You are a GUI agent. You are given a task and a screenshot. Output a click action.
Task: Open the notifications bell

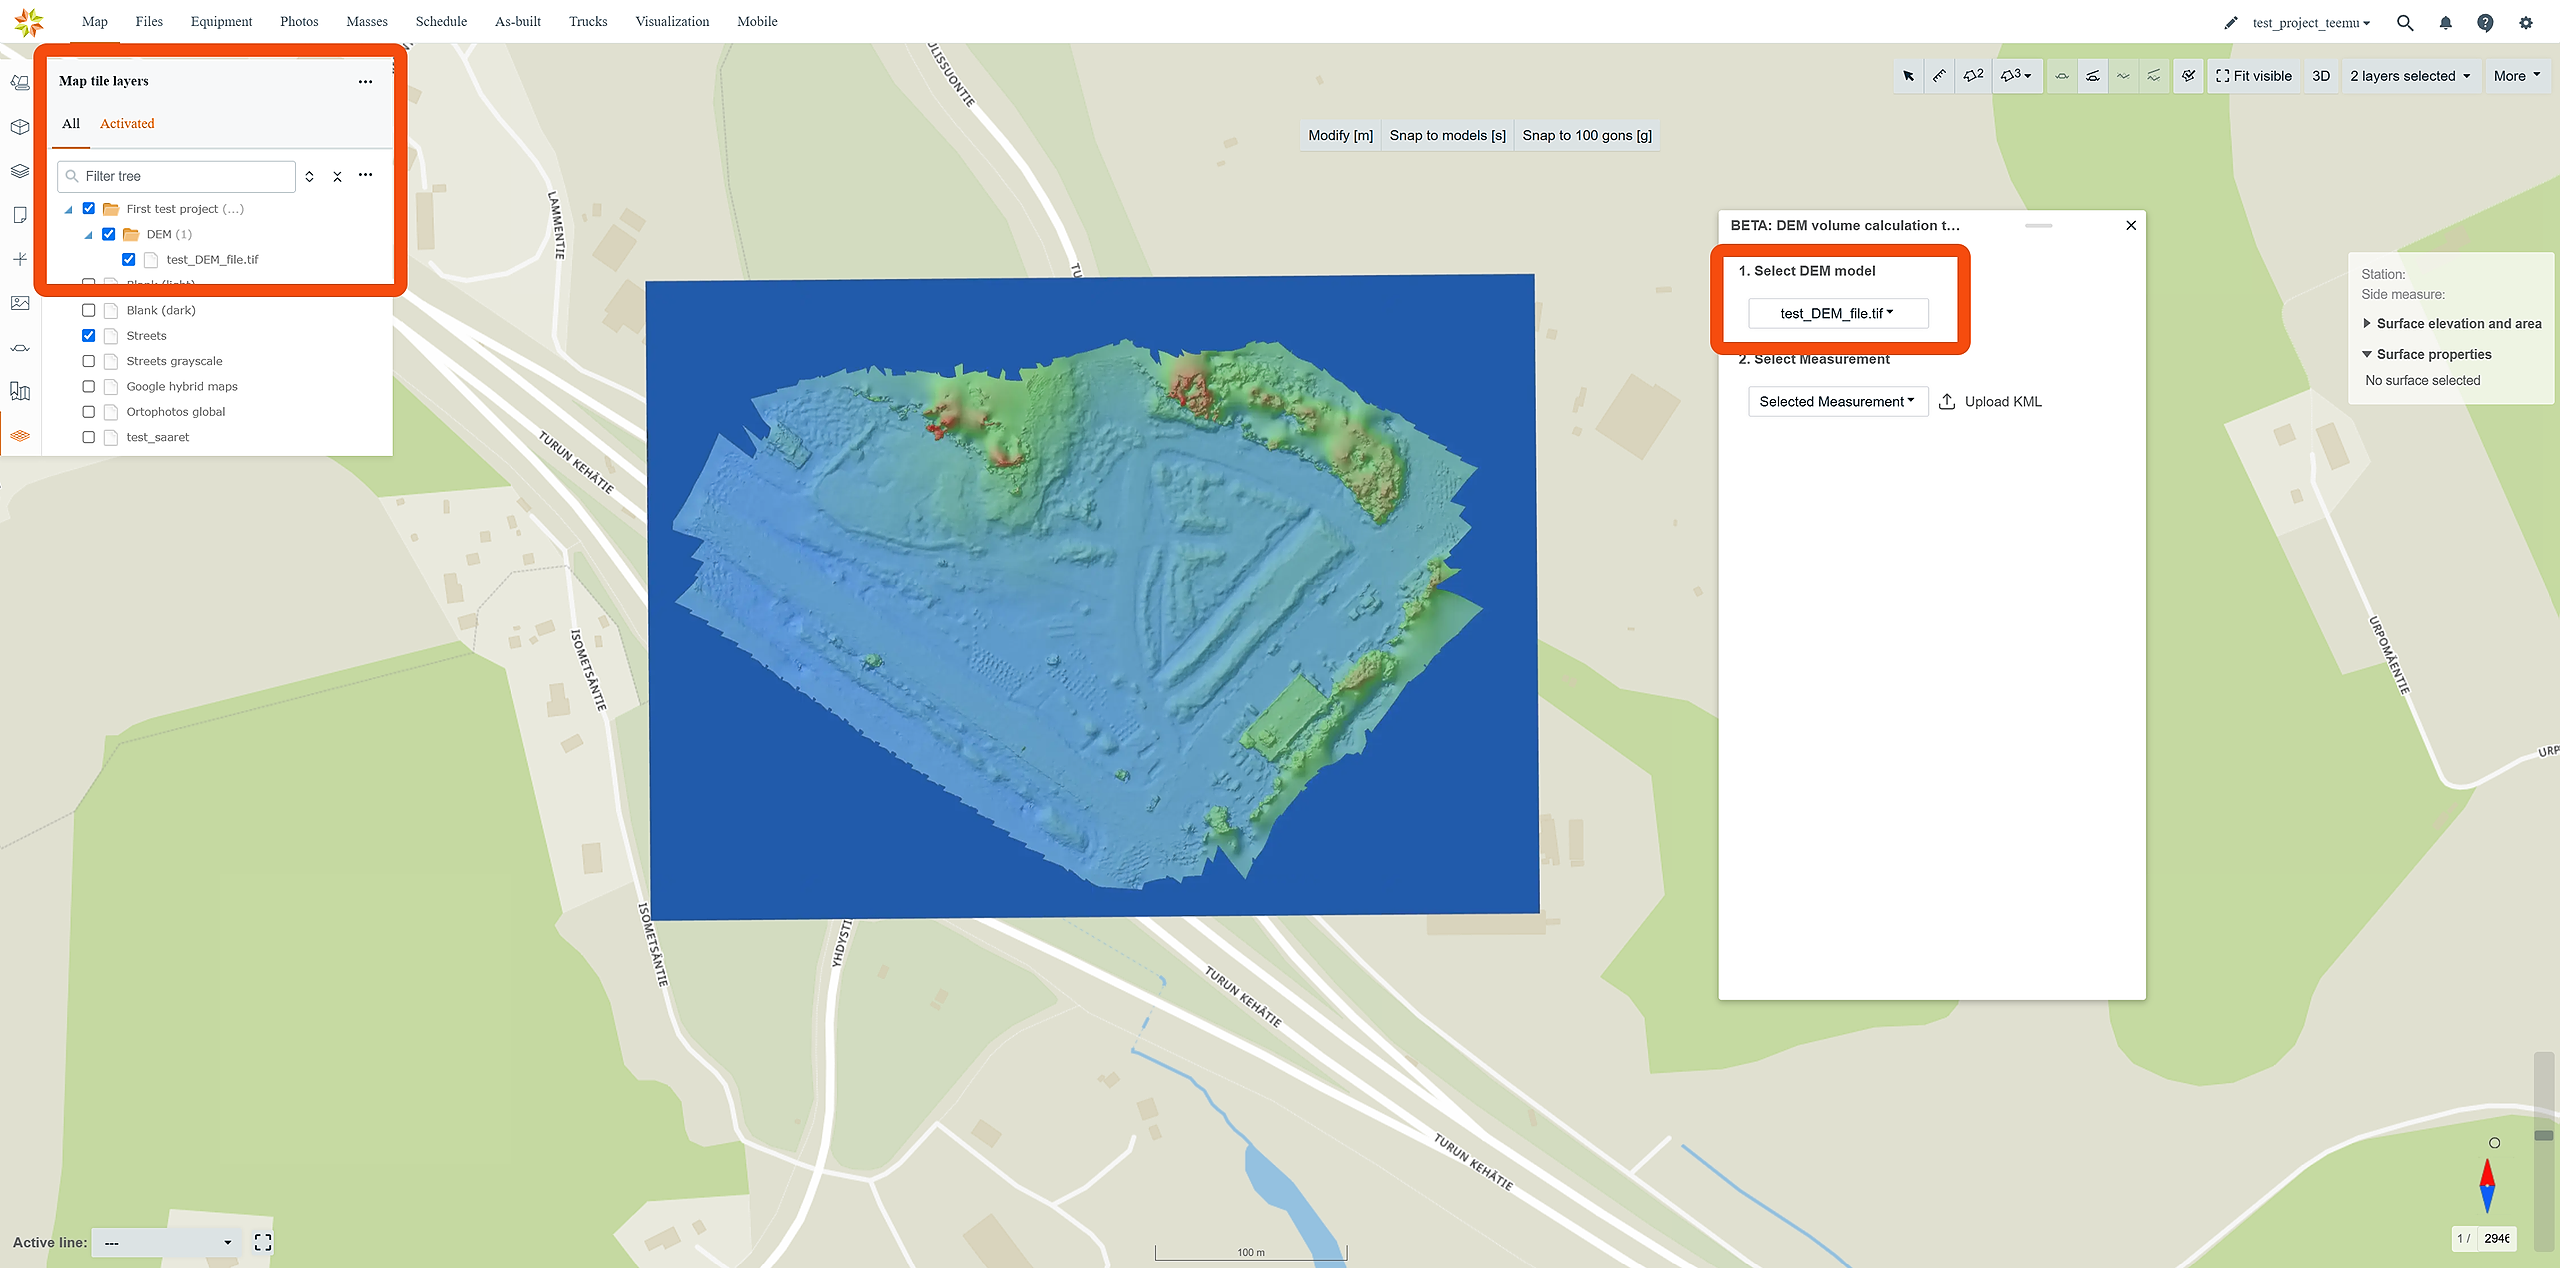[x=2445, y=23]
